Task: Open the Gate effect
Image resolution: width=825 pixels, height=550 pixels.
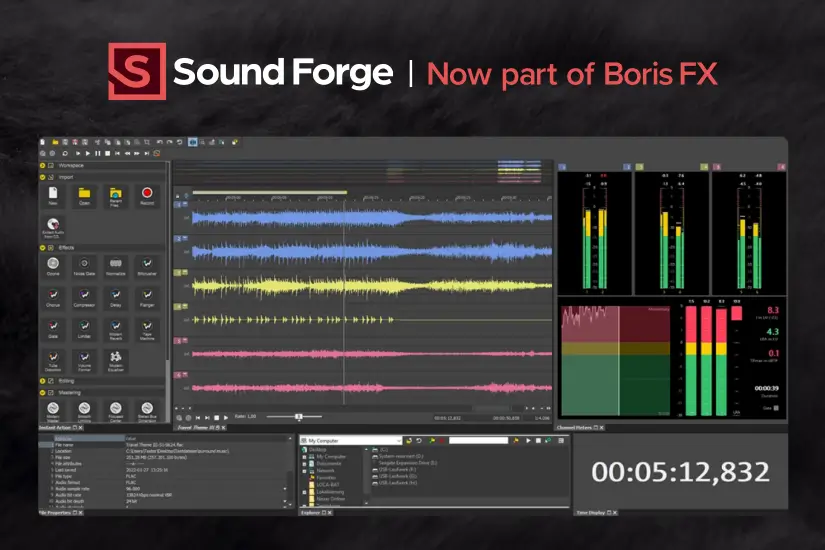Action: tap(53, 329)
